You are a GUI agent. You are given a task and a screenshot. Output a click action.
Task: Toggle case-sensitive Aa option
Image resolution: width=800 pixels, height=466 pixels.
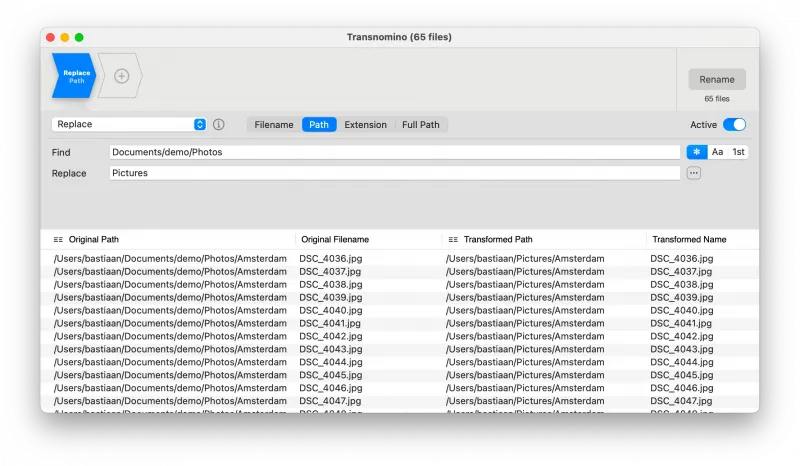point(717,152)
